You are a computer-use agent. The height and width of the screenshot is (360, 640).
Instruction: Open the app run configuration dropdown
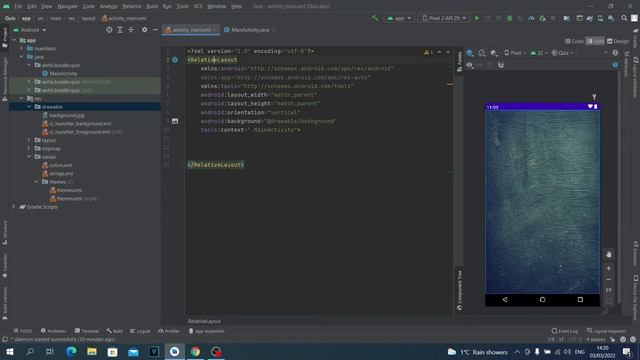click(399, 18)
